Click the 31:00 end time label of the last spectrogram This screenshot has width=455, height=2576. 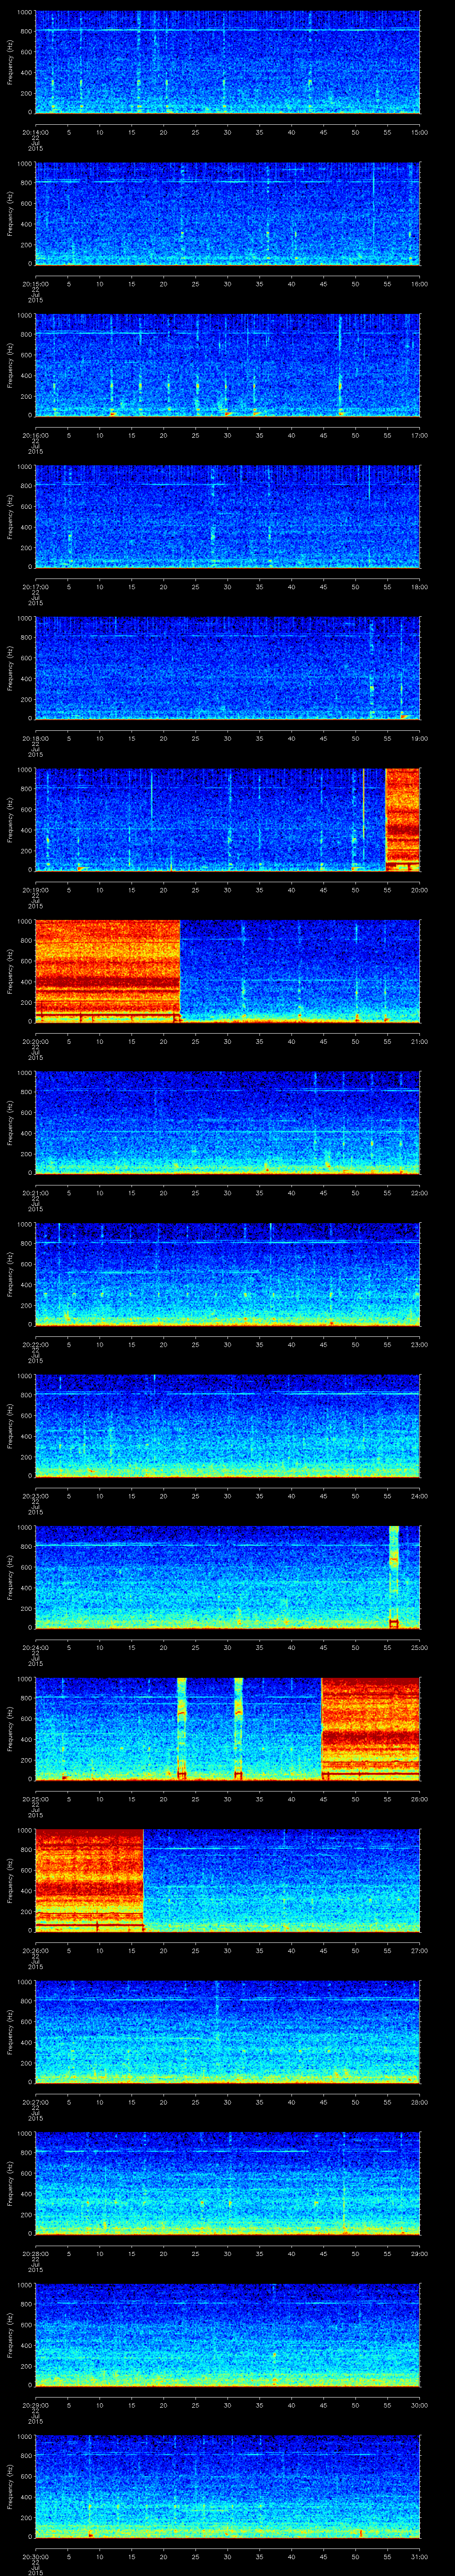pos(420,2556)
